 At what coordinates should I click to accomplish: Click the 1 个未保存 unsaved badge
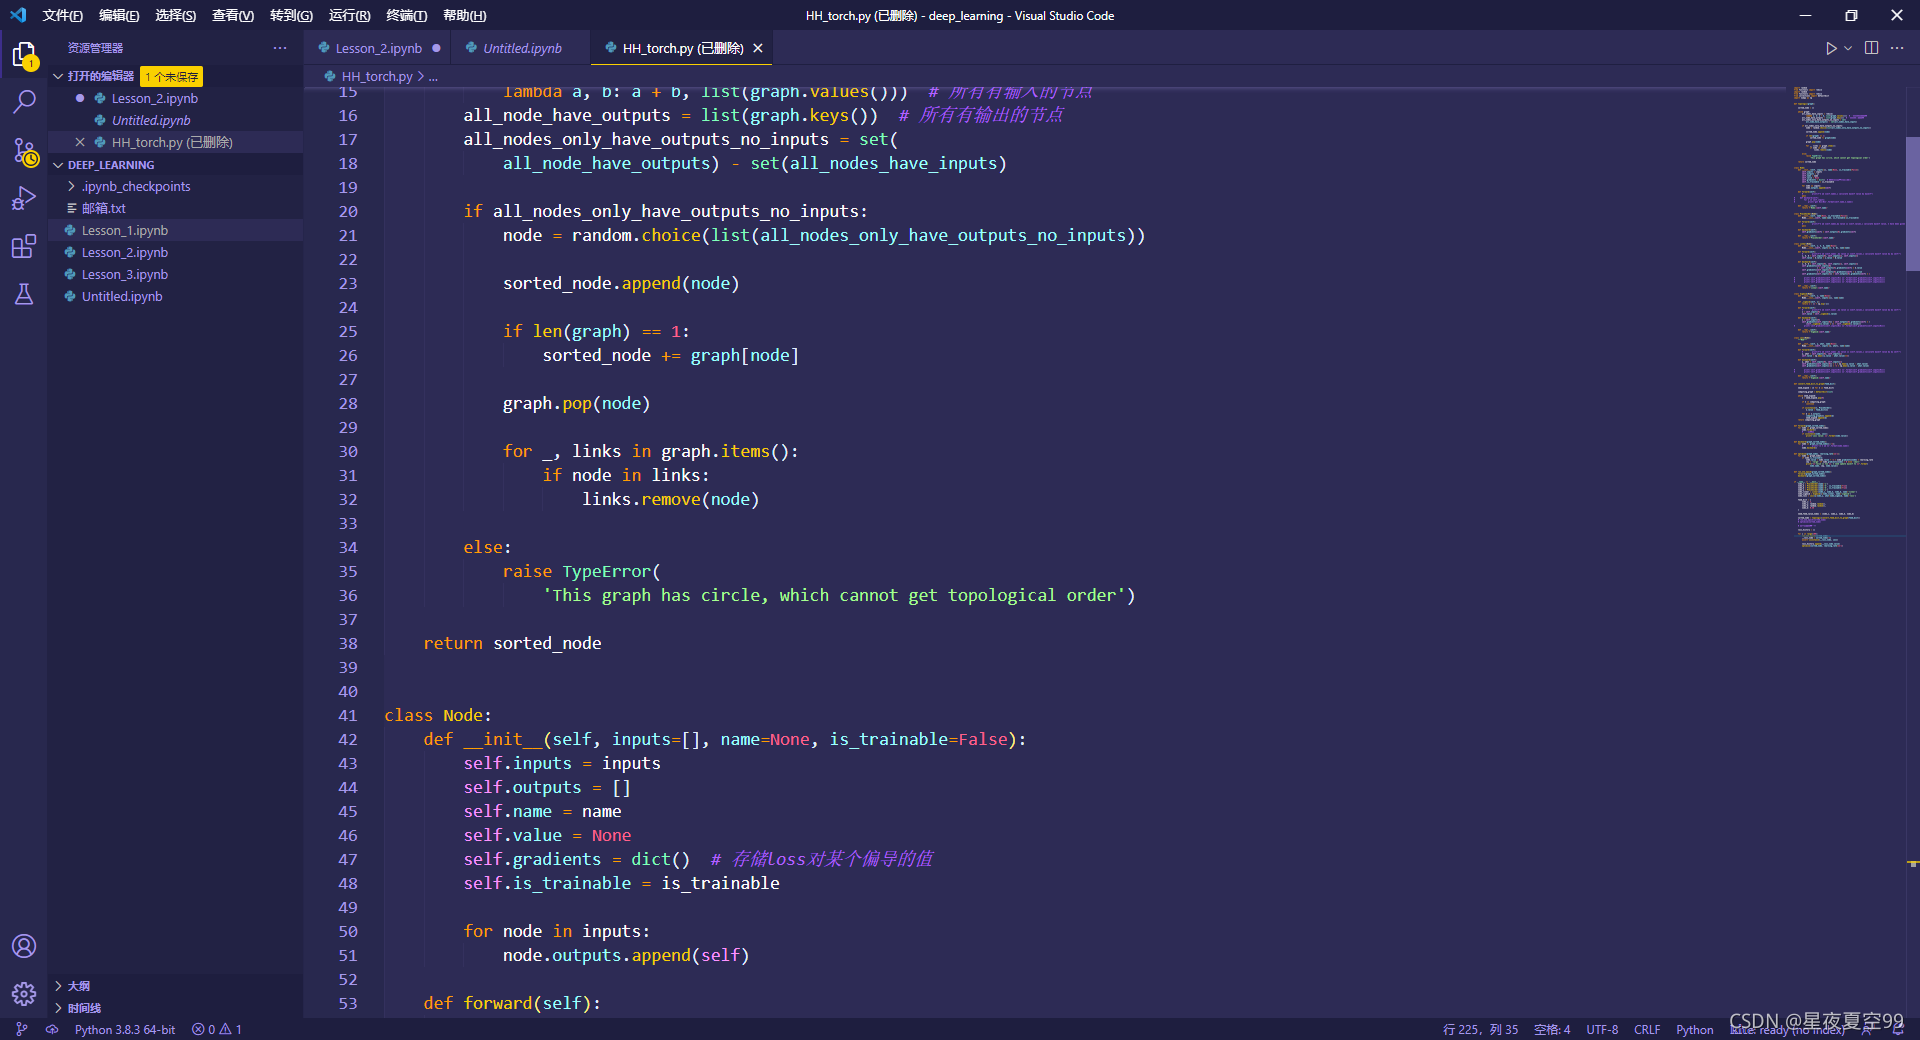click(172, 77)
